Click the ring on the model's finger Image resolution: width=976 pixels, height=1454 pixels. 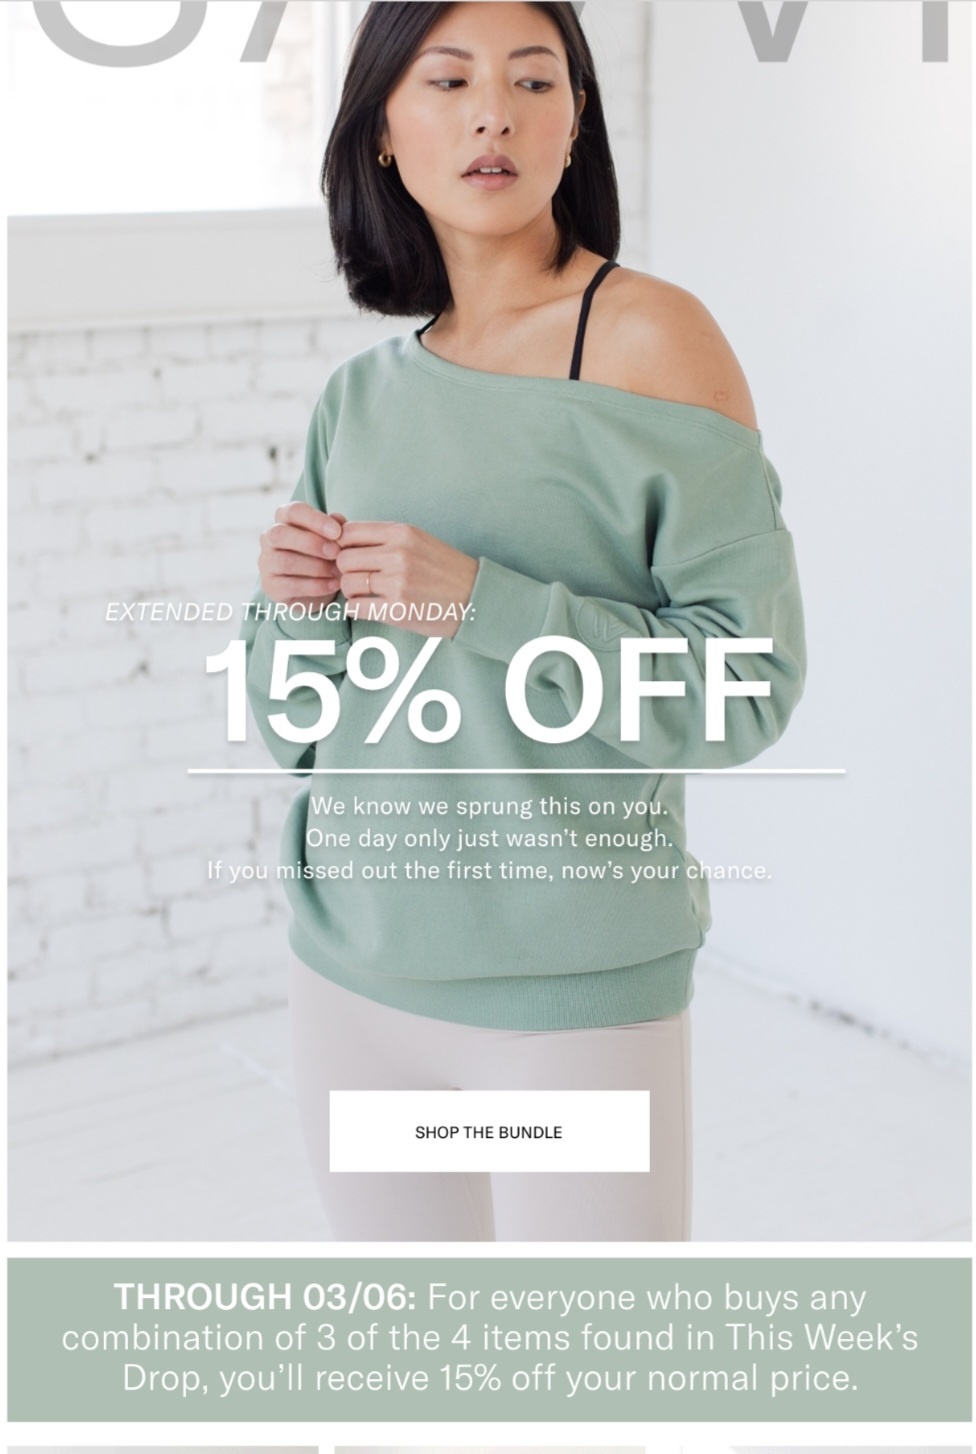click(x=368, y=583)
